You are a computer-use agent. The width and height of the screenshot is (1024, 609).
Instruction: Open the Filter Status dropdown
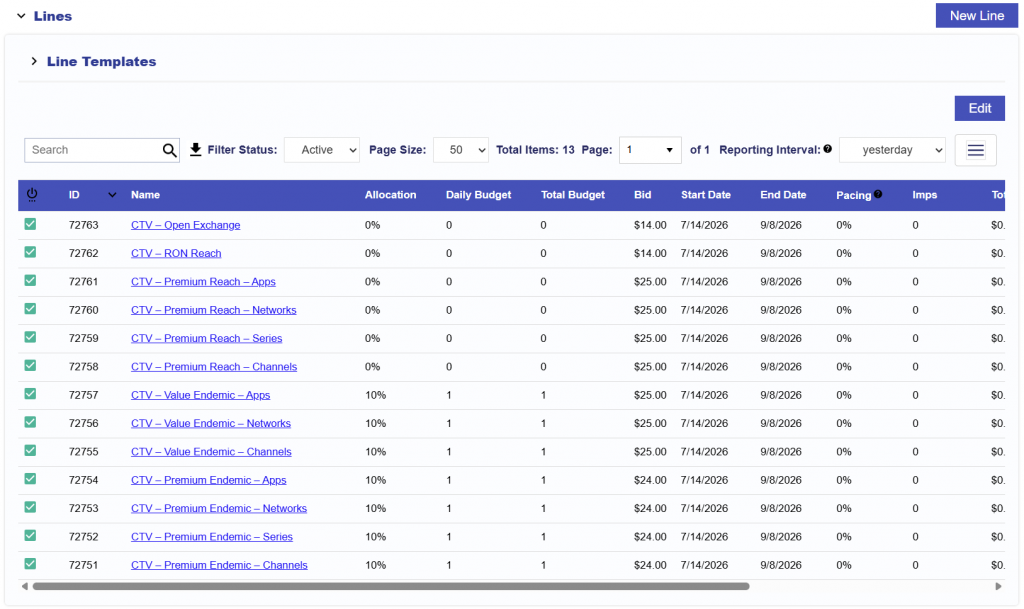coord(322,150)
